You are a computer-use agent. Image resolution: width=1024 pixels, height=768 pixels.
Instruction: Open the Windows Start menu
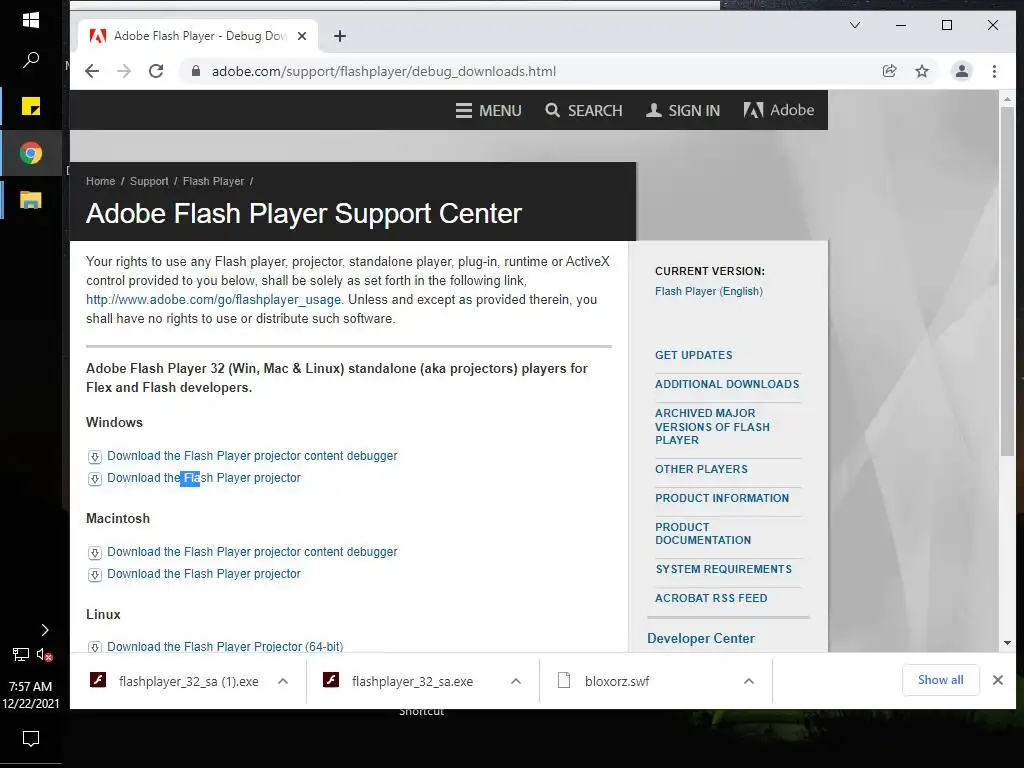[31, 20]
